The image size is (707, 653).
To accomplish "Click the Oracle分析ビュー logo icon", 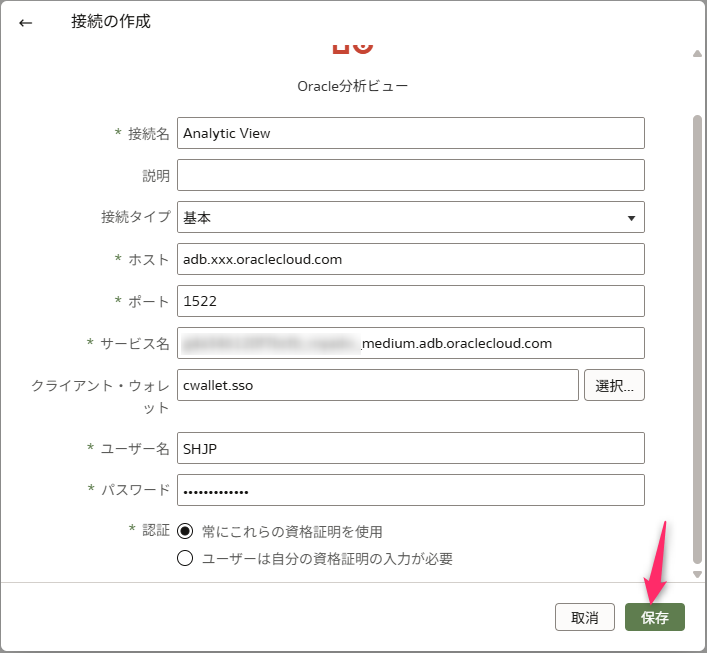I will coord(353,49).
